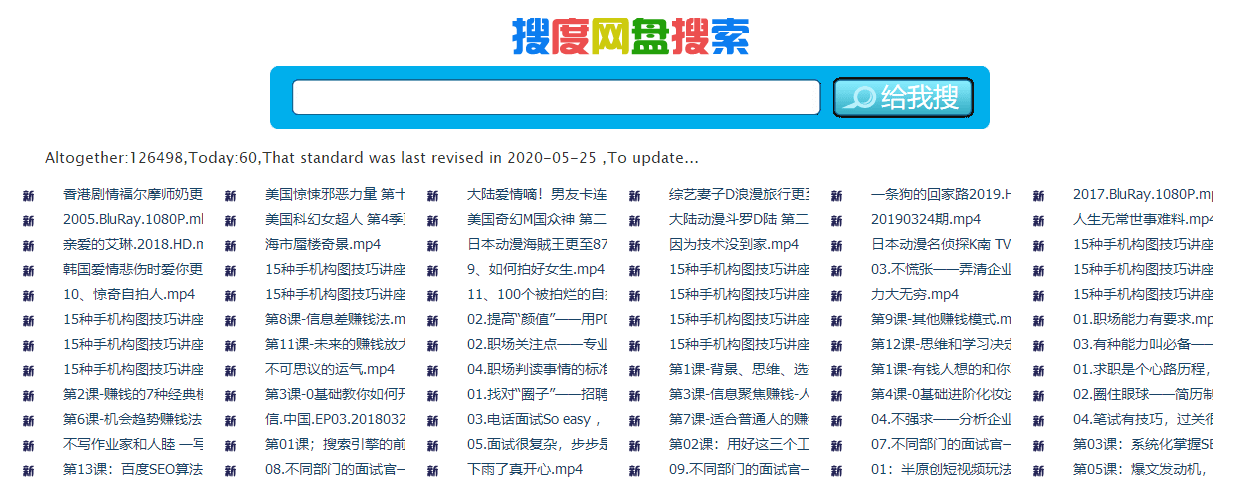This screenshot has height=496, width=1246.
Task: Open the 02.提高"颜值" link
Action: (x=537, y=319)
